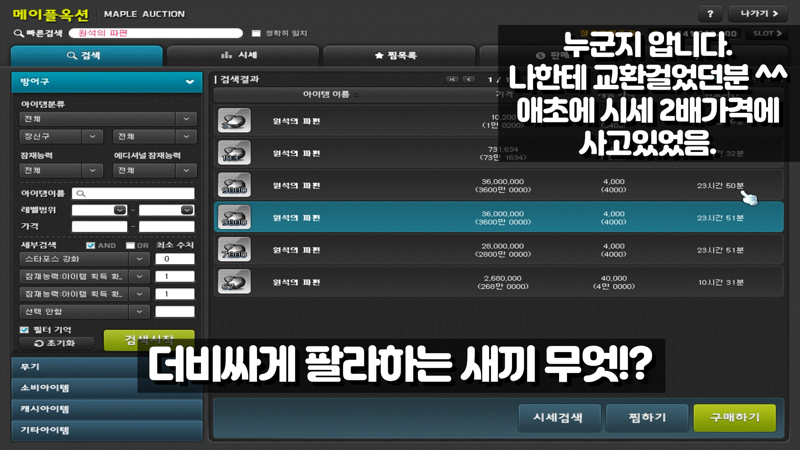The width and height of the screenshot is (800, 450).
Task: Click the quick search input field
Action: [x=156, y=33]
